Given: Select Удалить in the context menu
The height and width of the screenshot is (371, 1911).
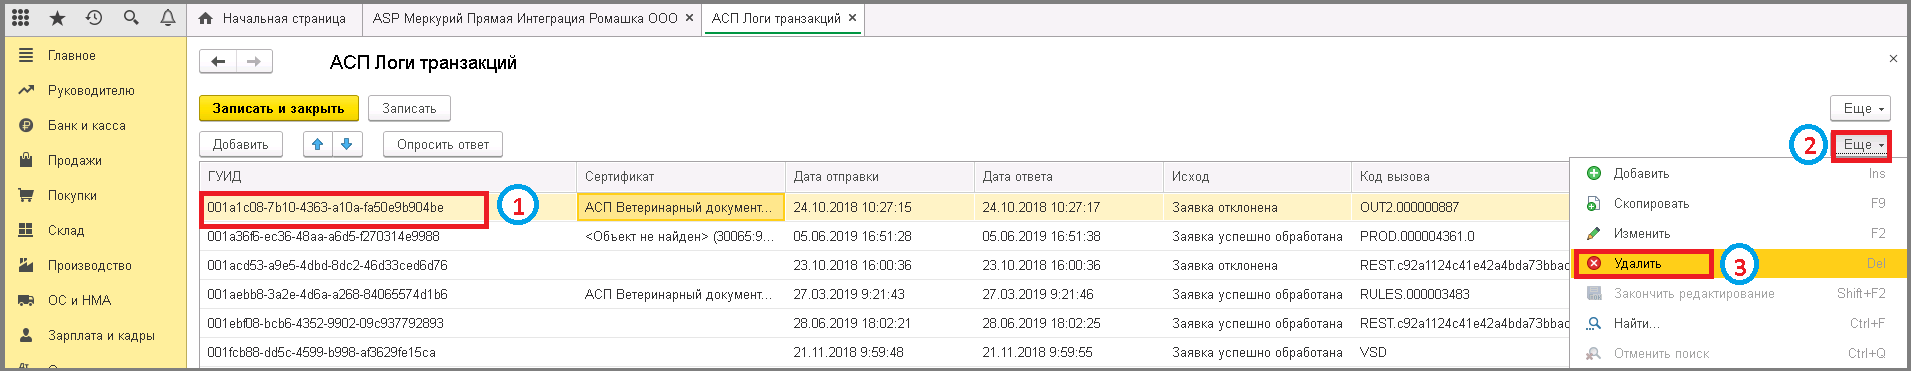Looking at the screenshot, I should [x=1638, y=264].
